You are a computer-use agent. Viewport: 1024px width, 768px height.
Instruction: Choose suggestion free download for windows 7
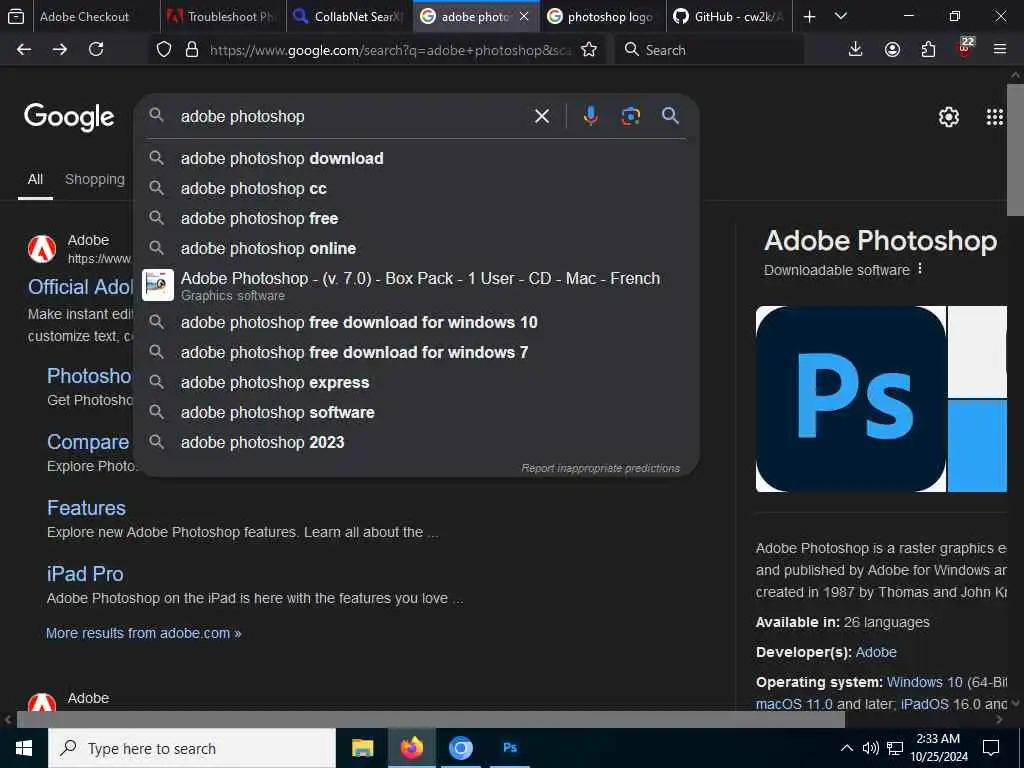pyautogui.click(x=417, y=352)
